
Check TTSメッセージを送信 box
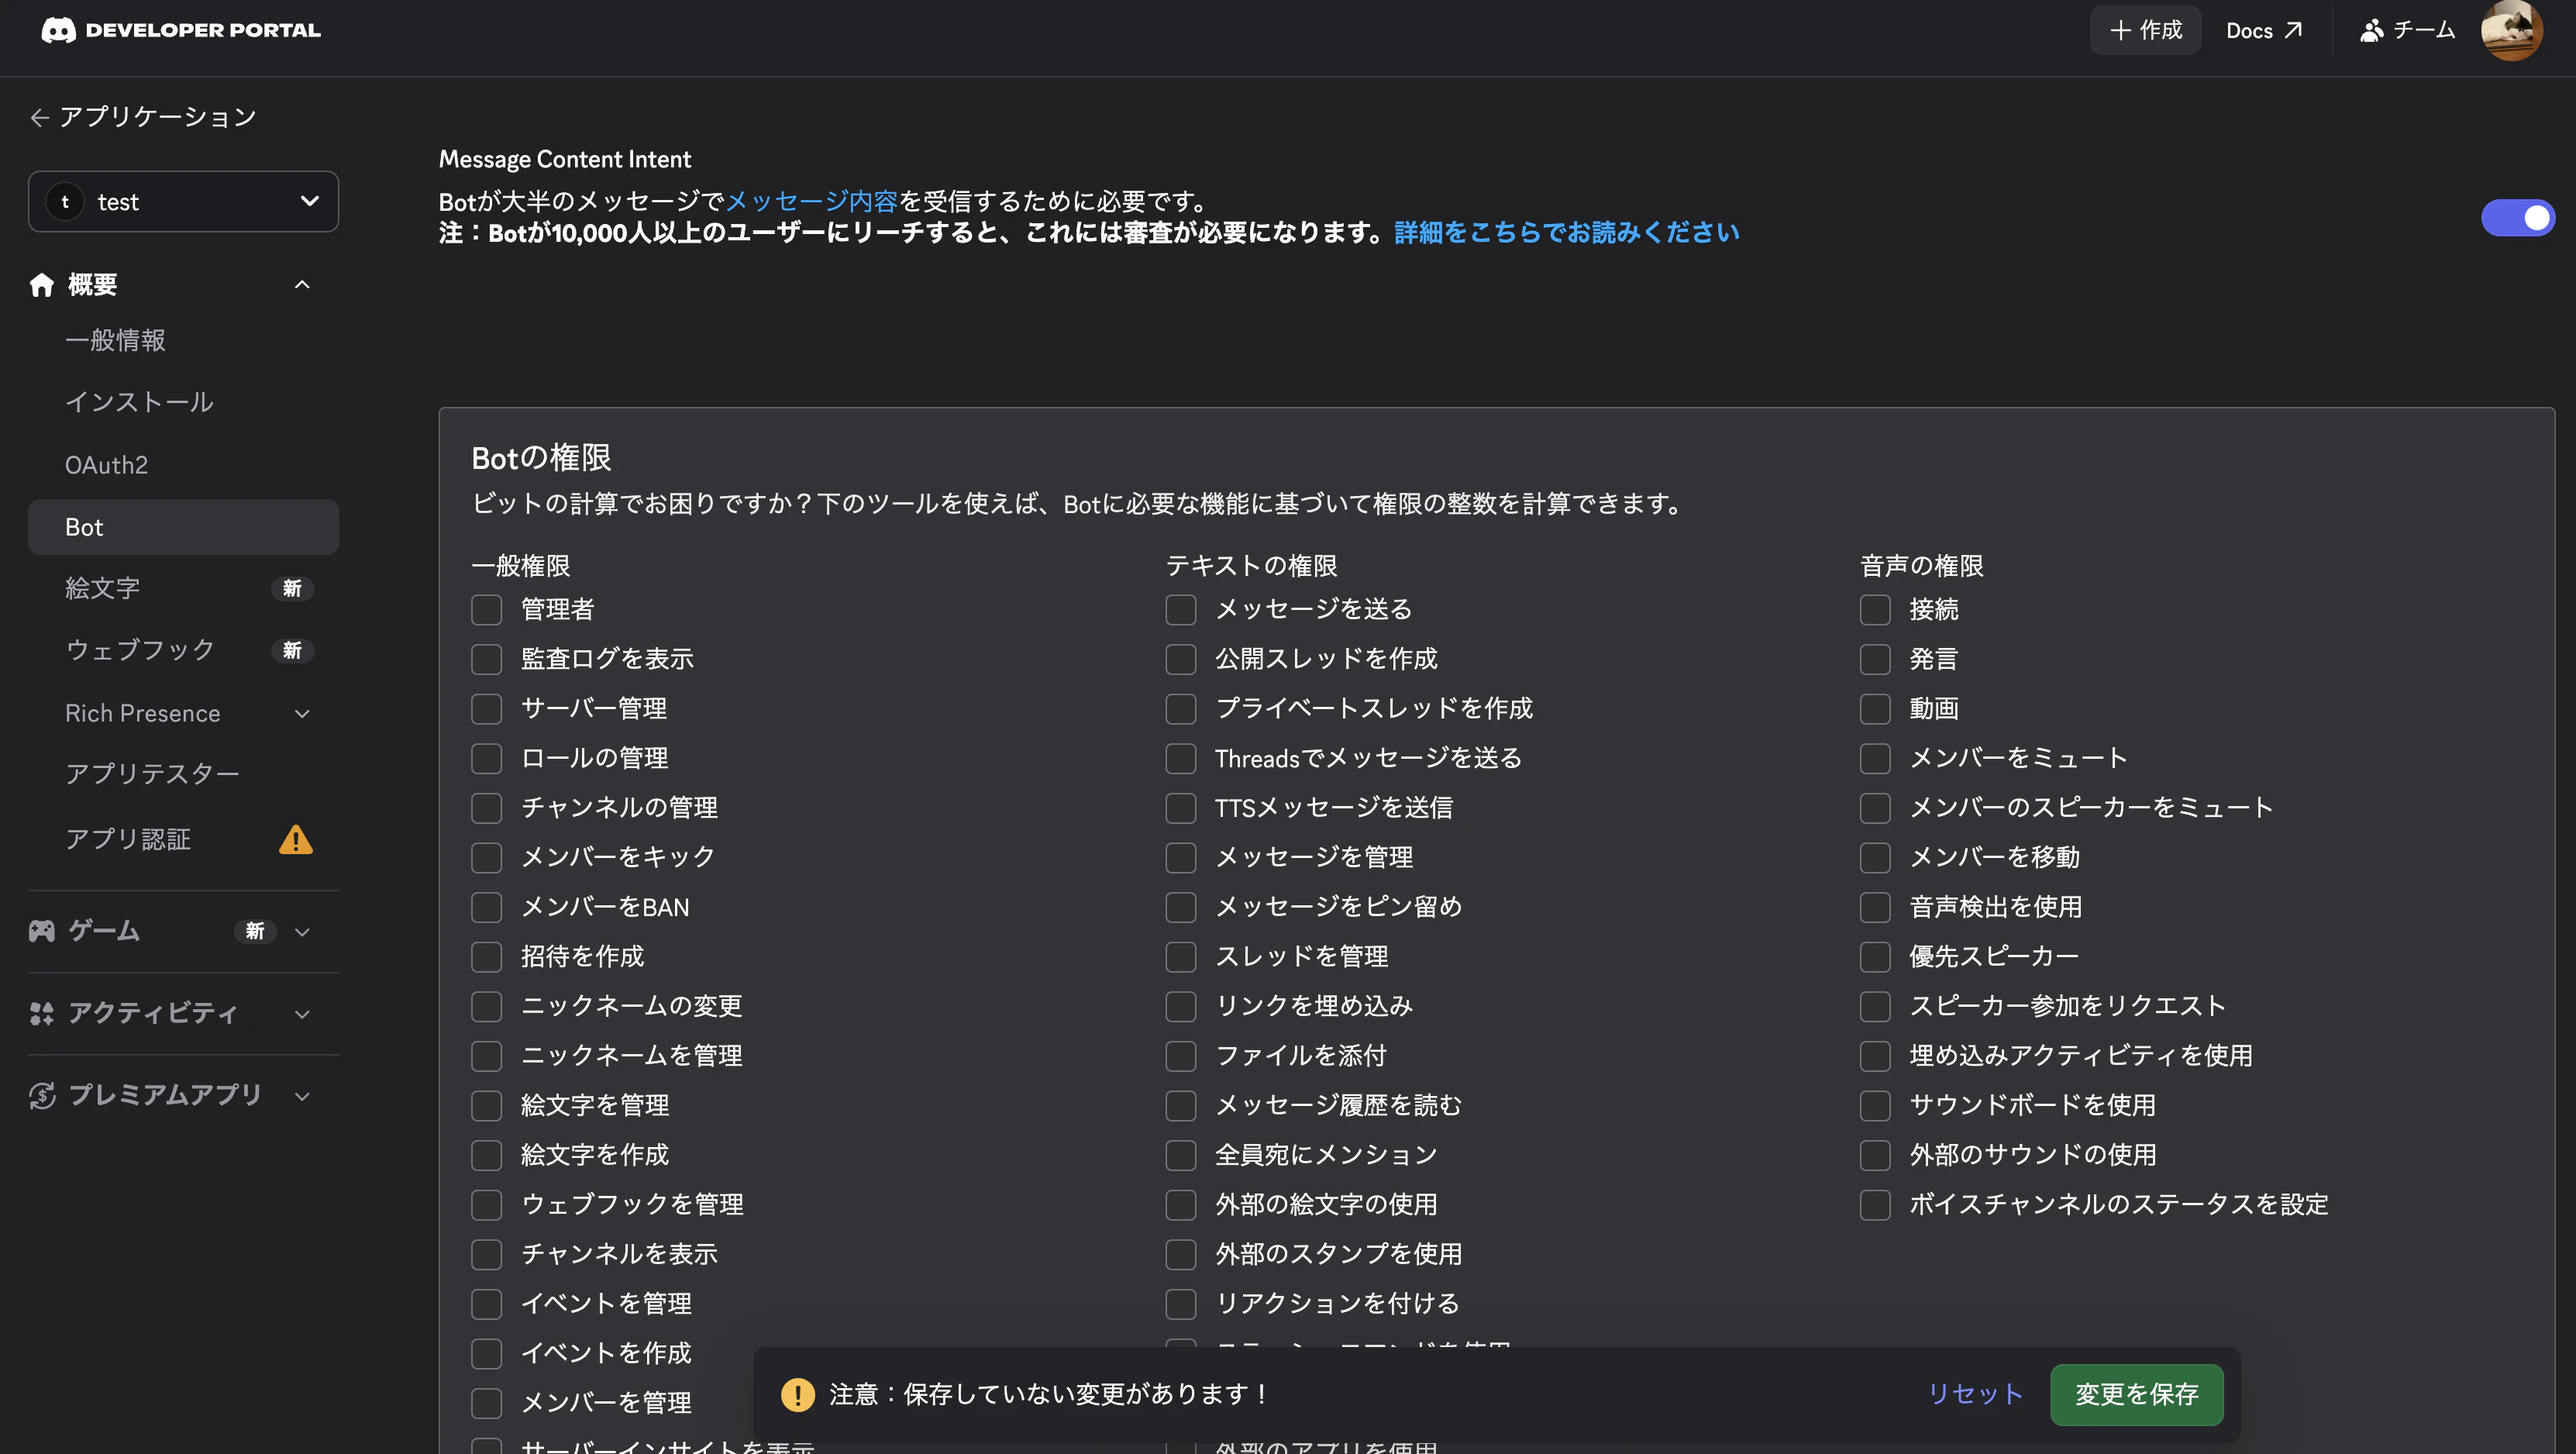point(1181,807)
